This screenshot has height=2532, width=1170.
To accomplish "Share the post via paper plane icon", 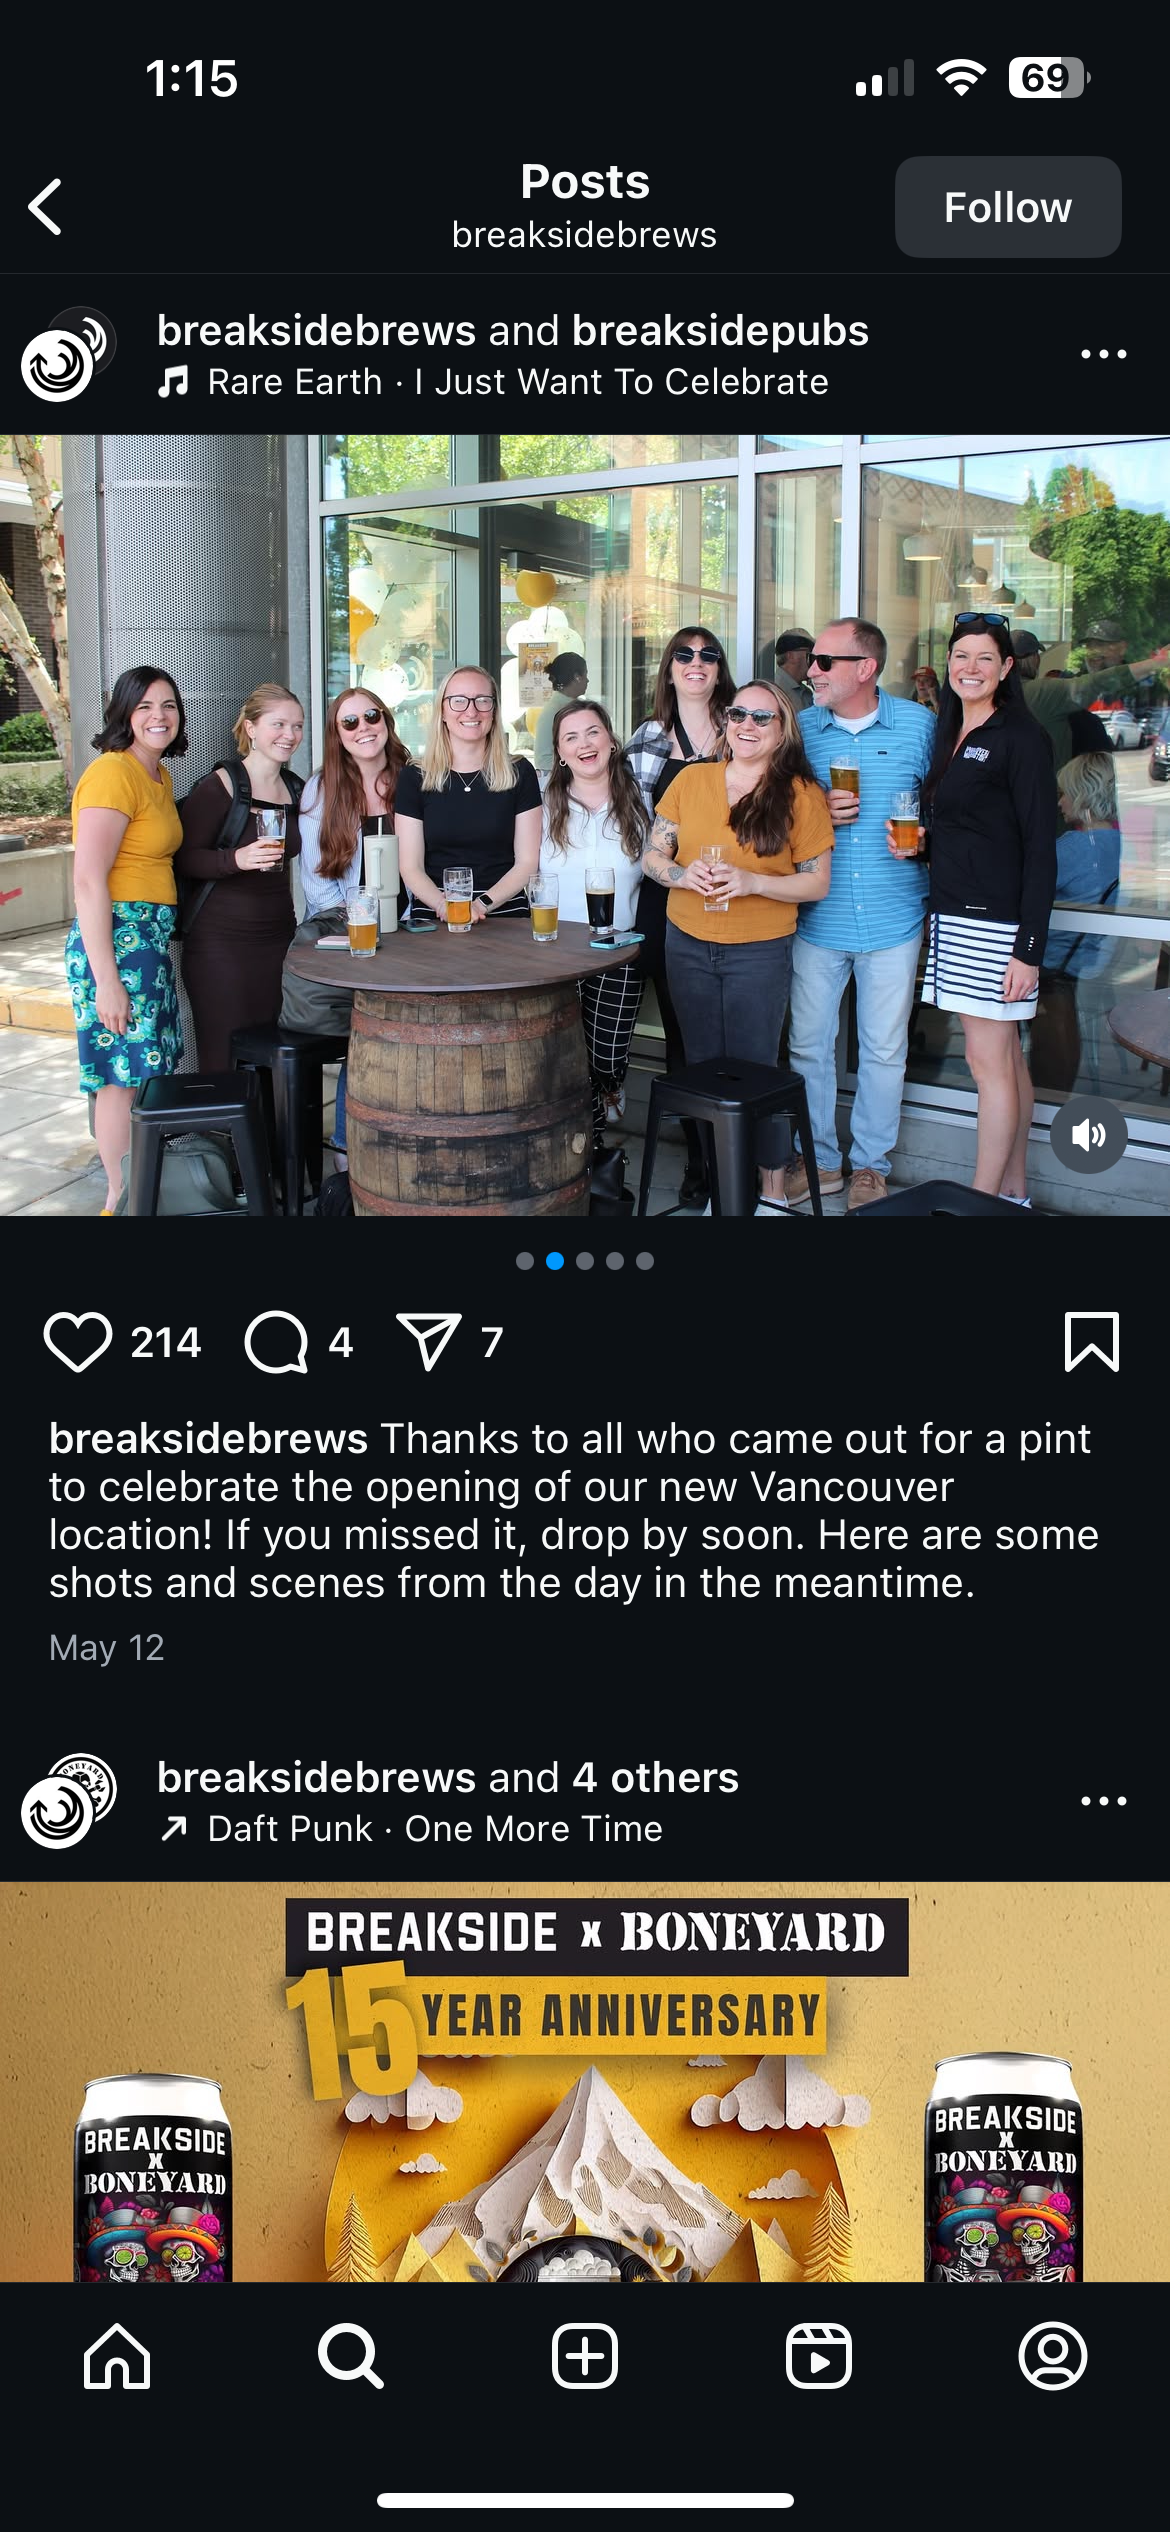I will 429,1341.
